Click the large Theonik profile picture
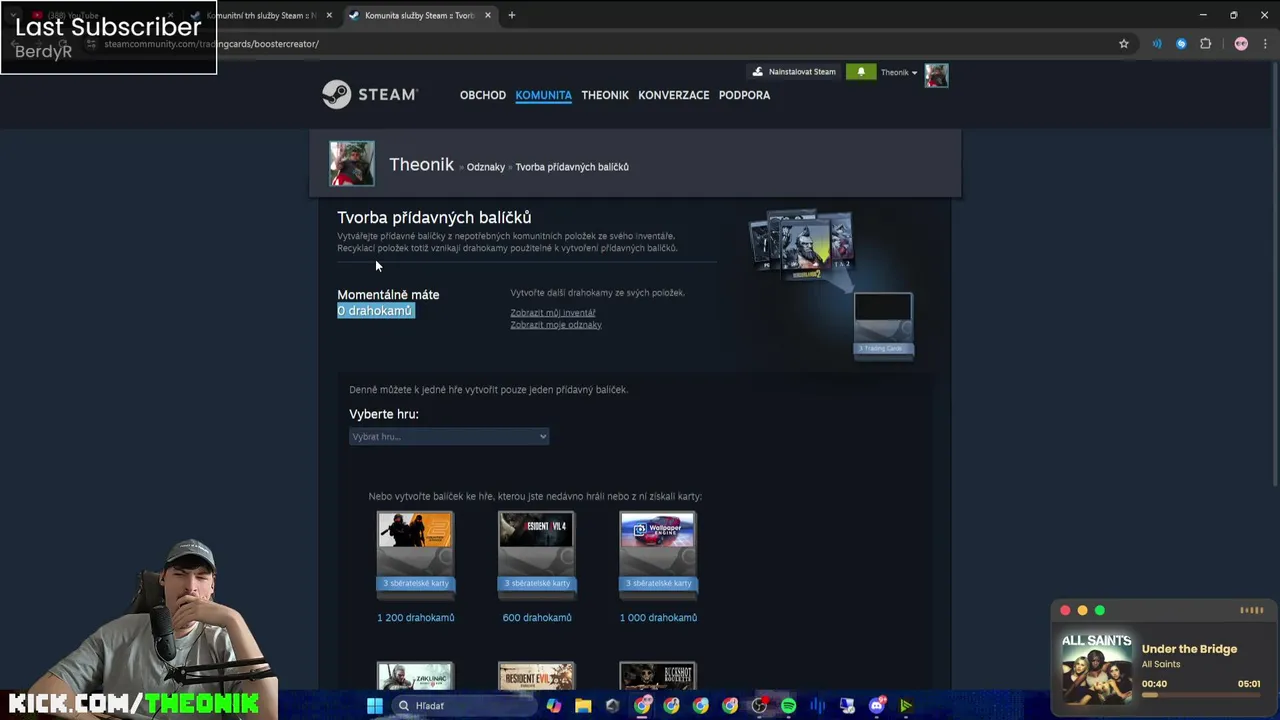Screen dimensions: 1280x720 352,164
